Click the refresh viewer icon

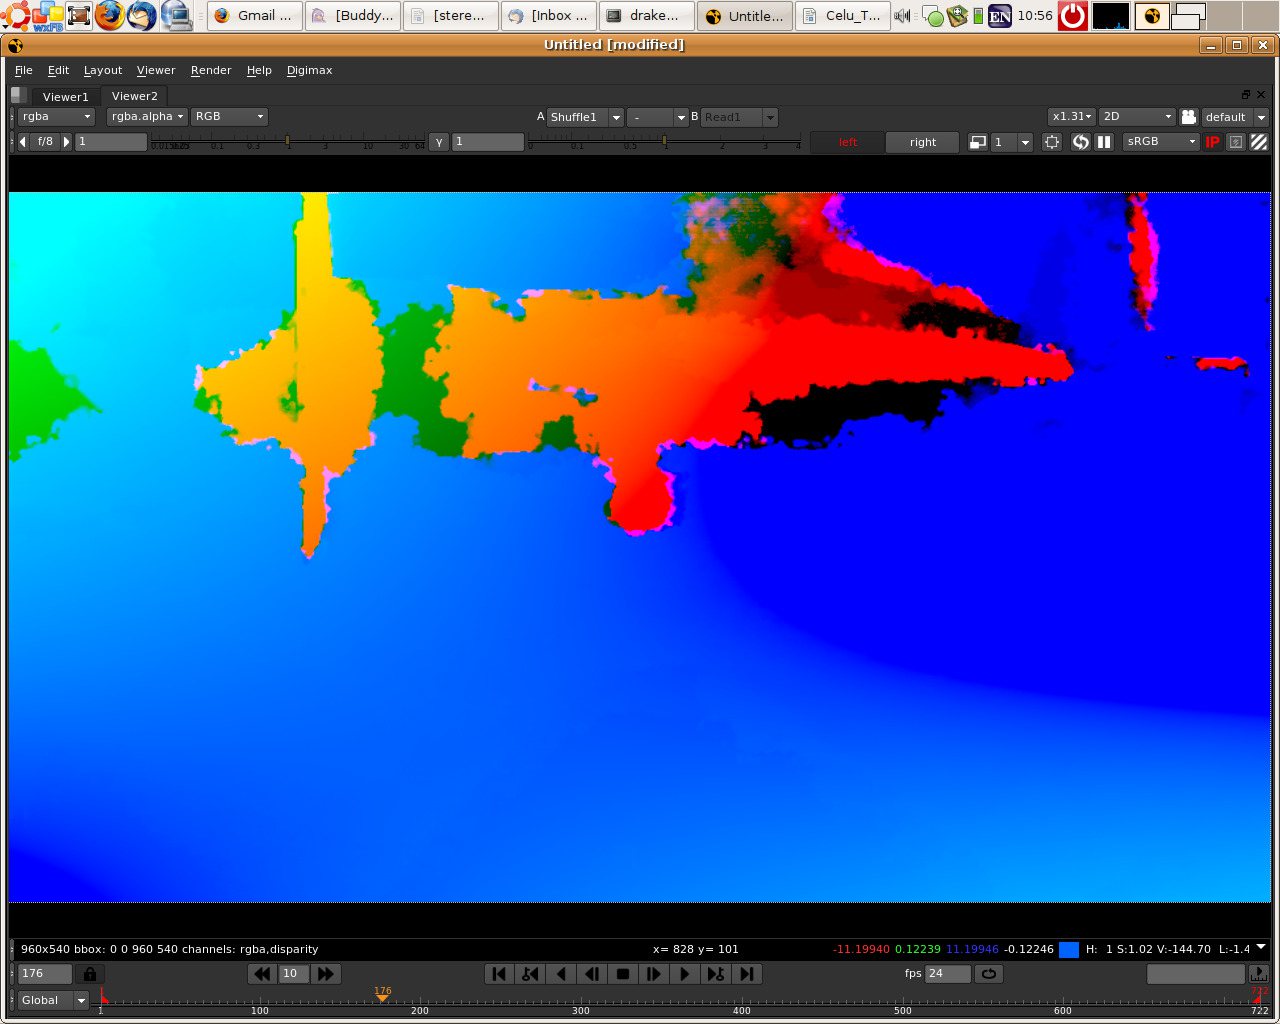[x=1080, y=142]
